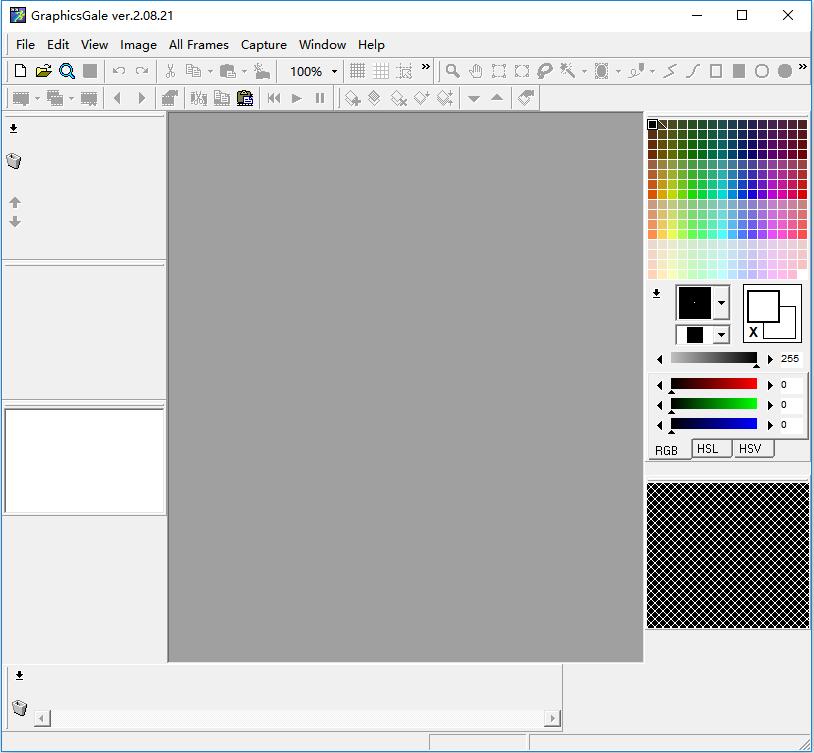The height and width of the screenshot is (753, 814).
Task: Open the Window menu
Action: pos(322,45)
